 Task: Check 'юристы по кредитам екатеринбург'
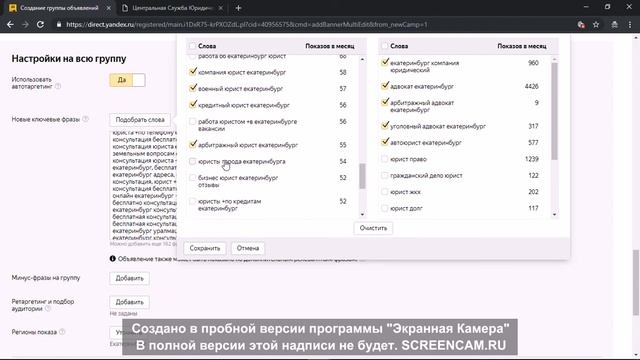[x=193, y=201]
